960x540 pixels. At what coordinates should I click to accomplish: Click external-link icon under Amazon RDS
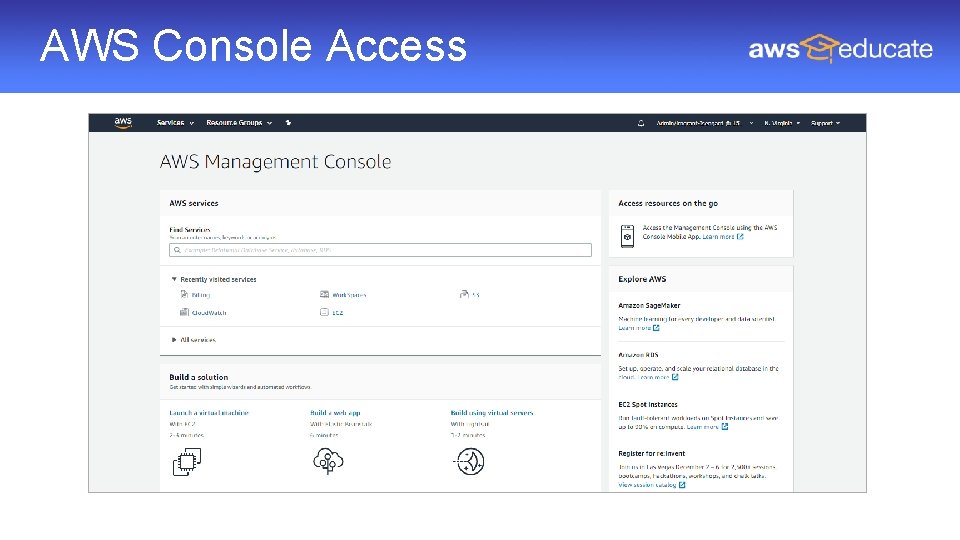[x=675, y=377]
